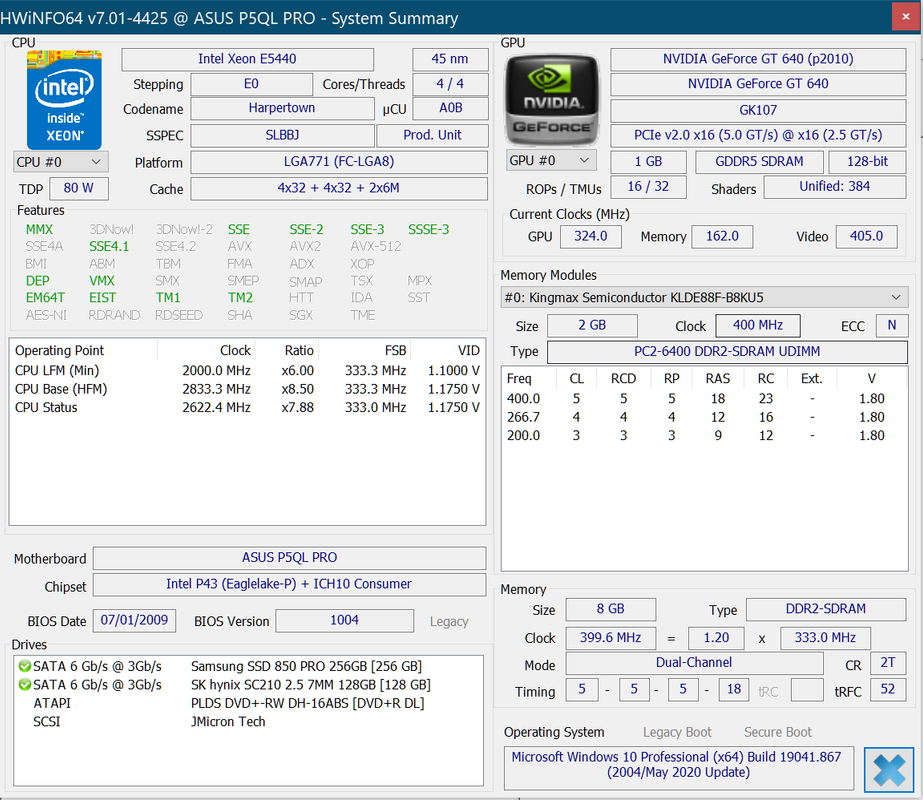
Task: Click the ROPs / TMUs 16 / 32 field
Action: [648, 187]
